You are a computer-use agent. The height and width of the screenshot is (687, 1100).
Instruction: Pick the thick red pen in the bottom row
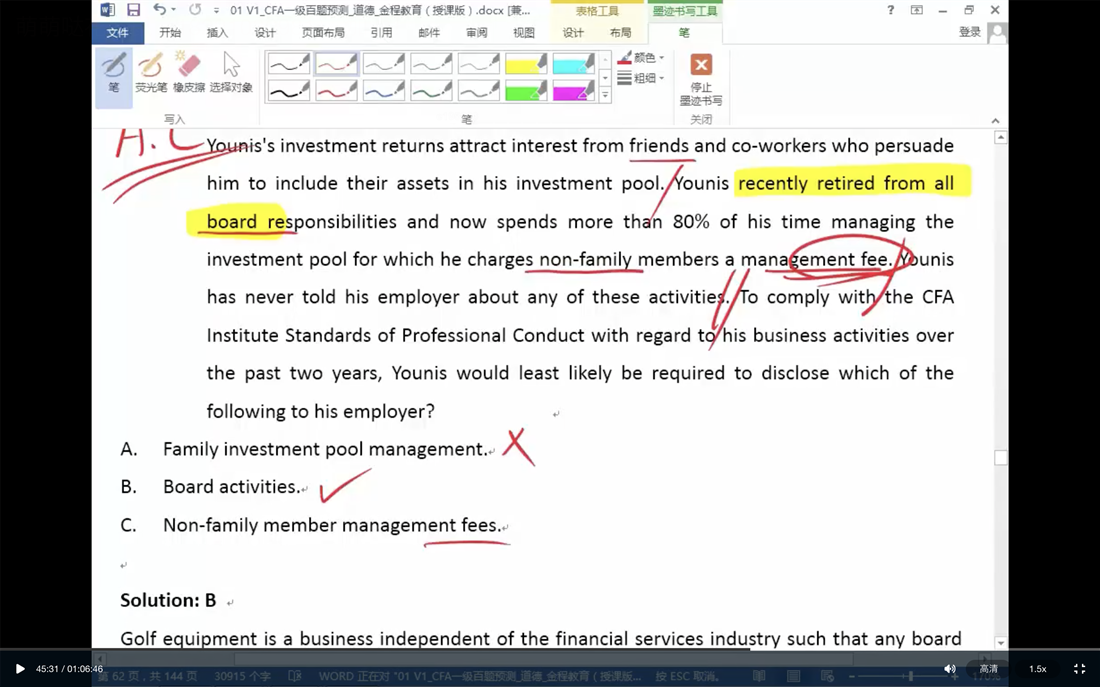tap(336, 91)
